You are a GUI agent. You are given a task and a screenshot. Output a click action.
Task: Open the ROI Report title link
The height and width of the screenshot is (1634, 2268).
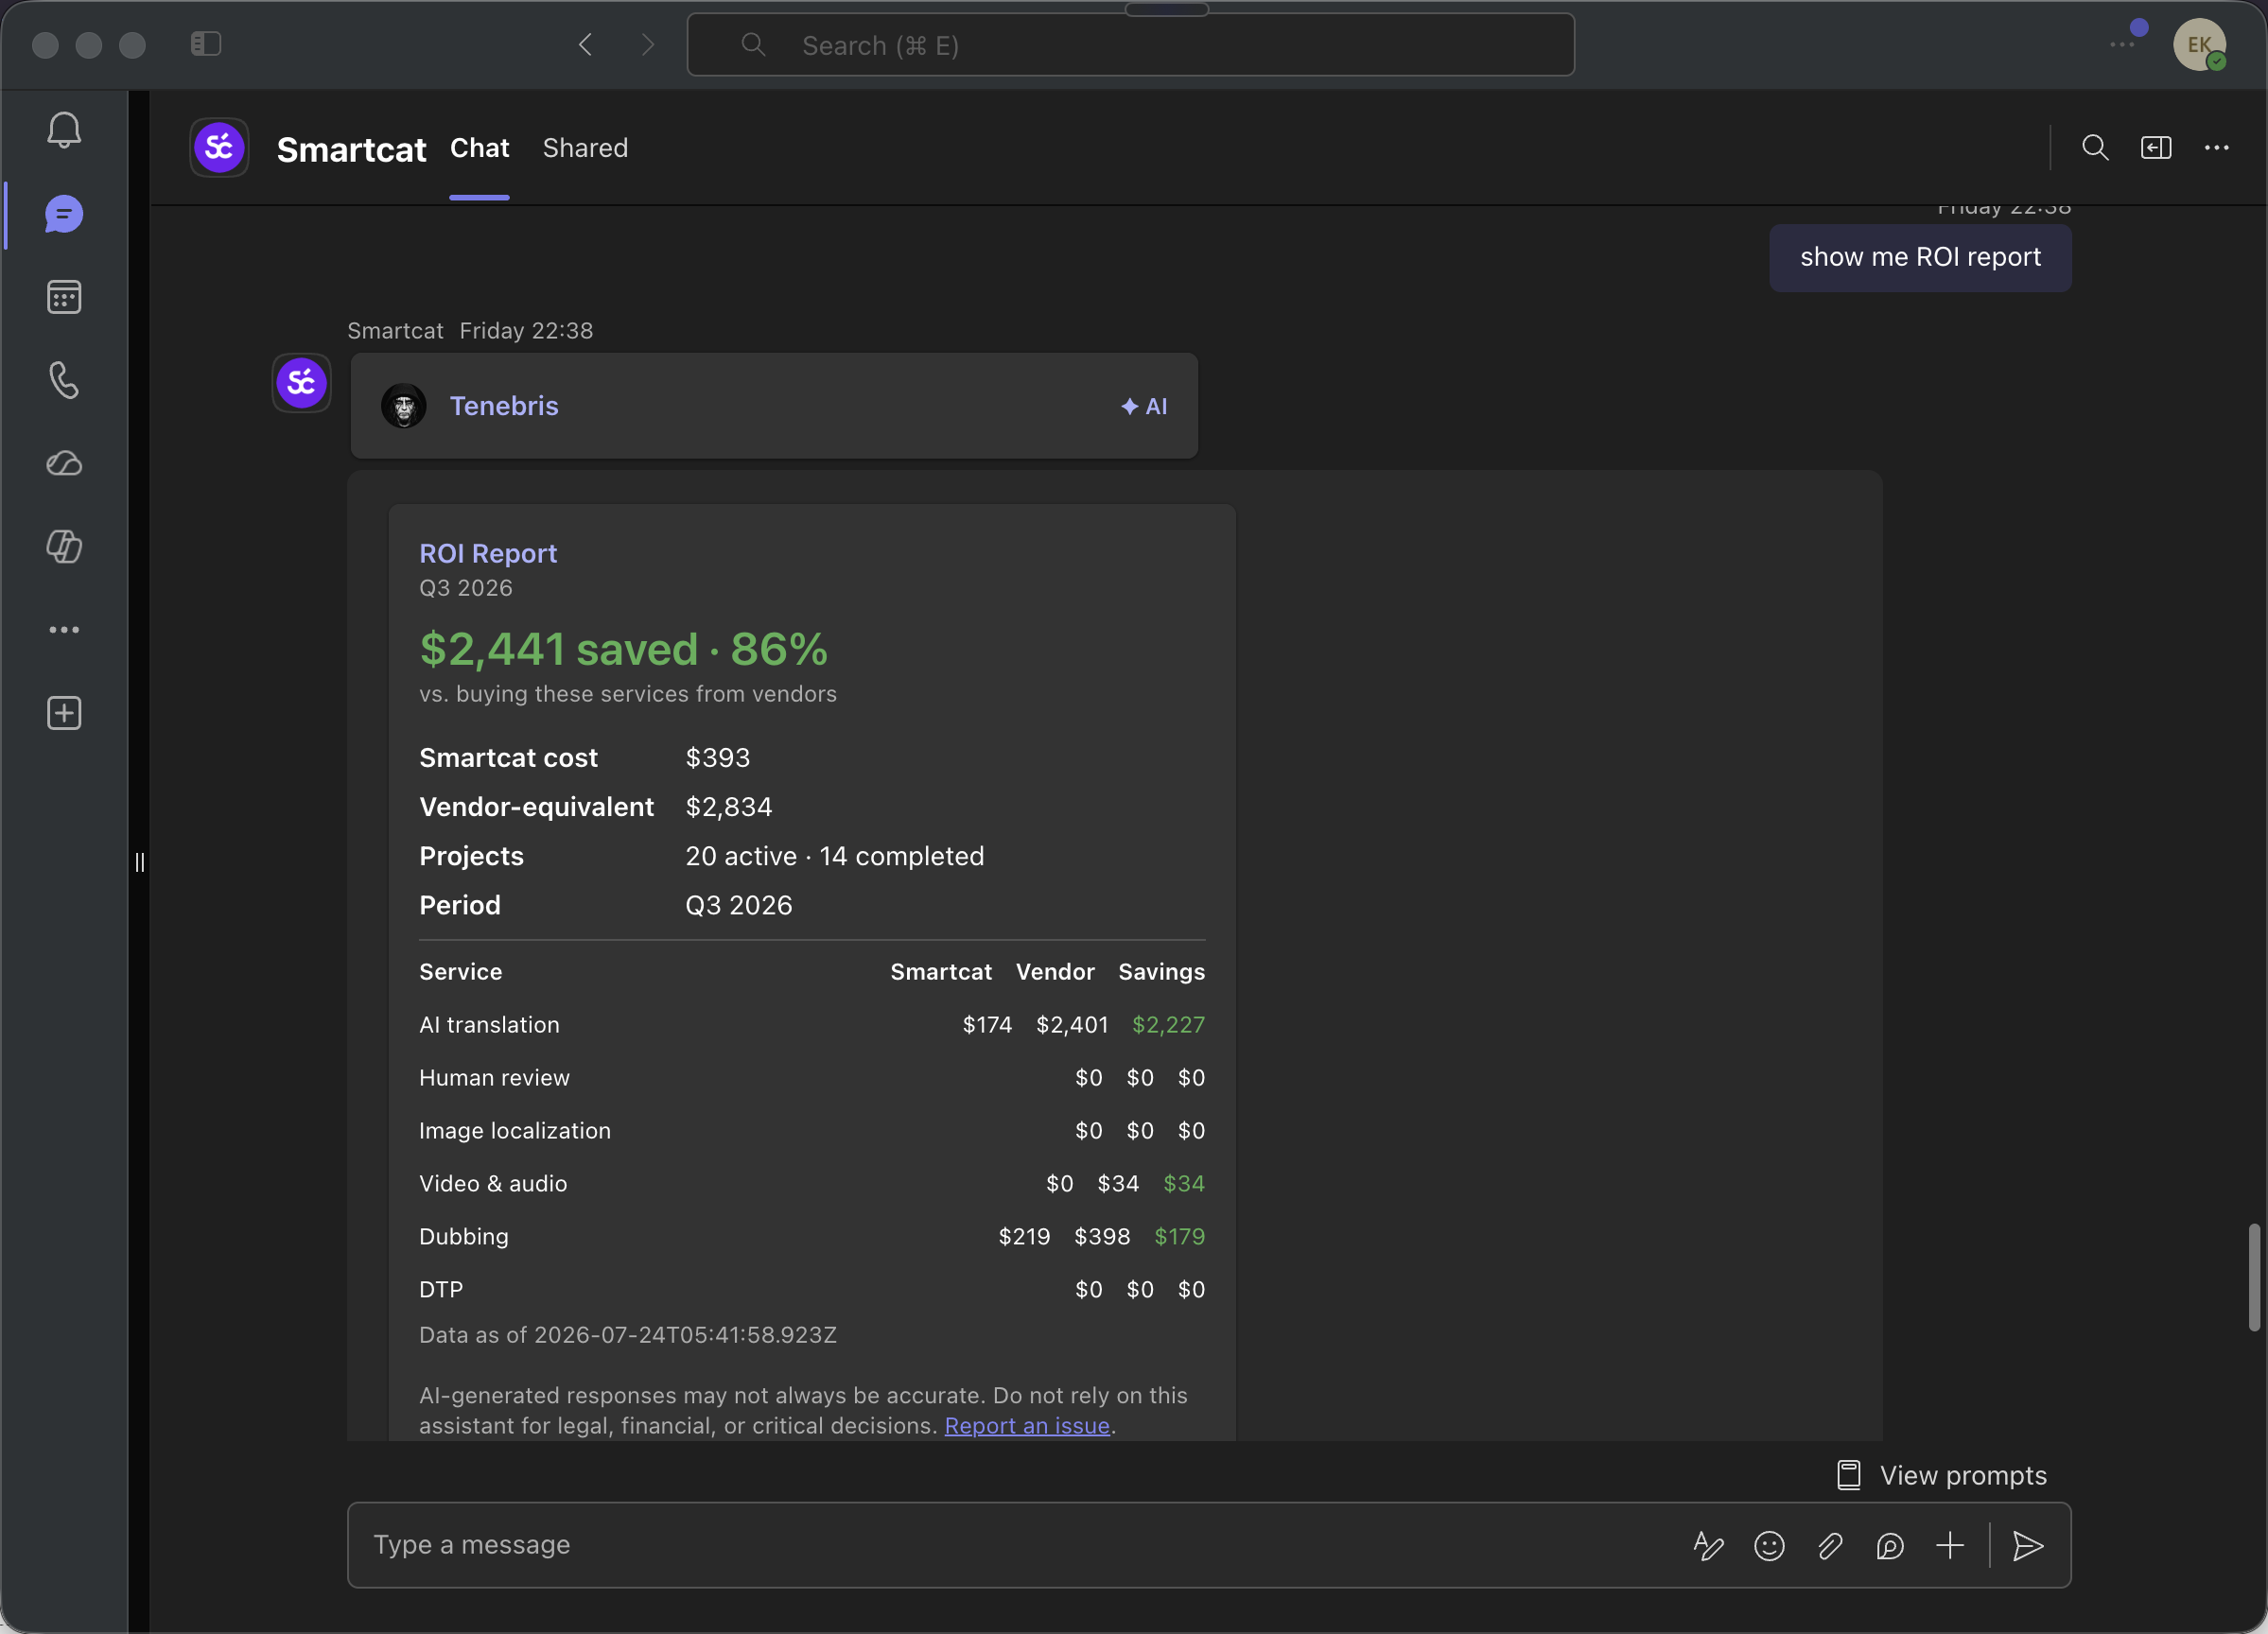point(488,553)
